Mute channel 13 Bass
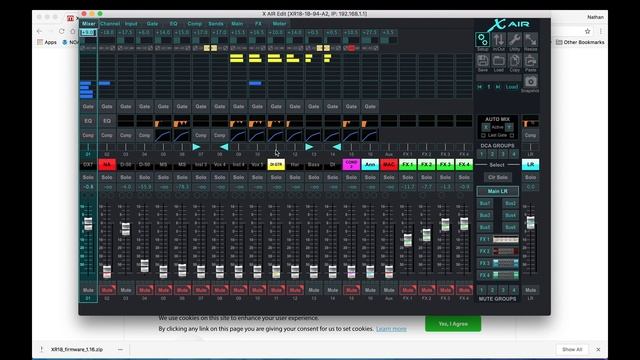The image size is (640, 360). (x=313, y=290)
